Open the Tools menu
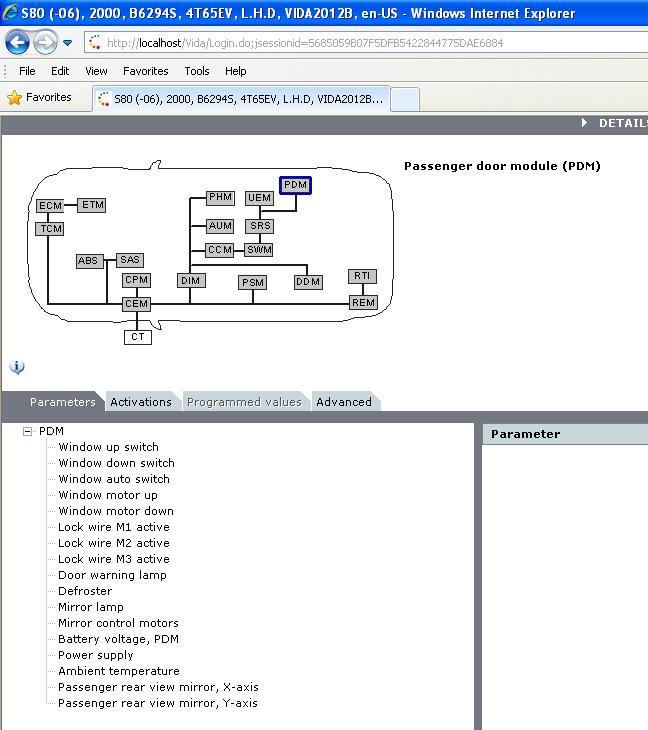This screenshot has height=730, width=648. [x=197, y=71]
